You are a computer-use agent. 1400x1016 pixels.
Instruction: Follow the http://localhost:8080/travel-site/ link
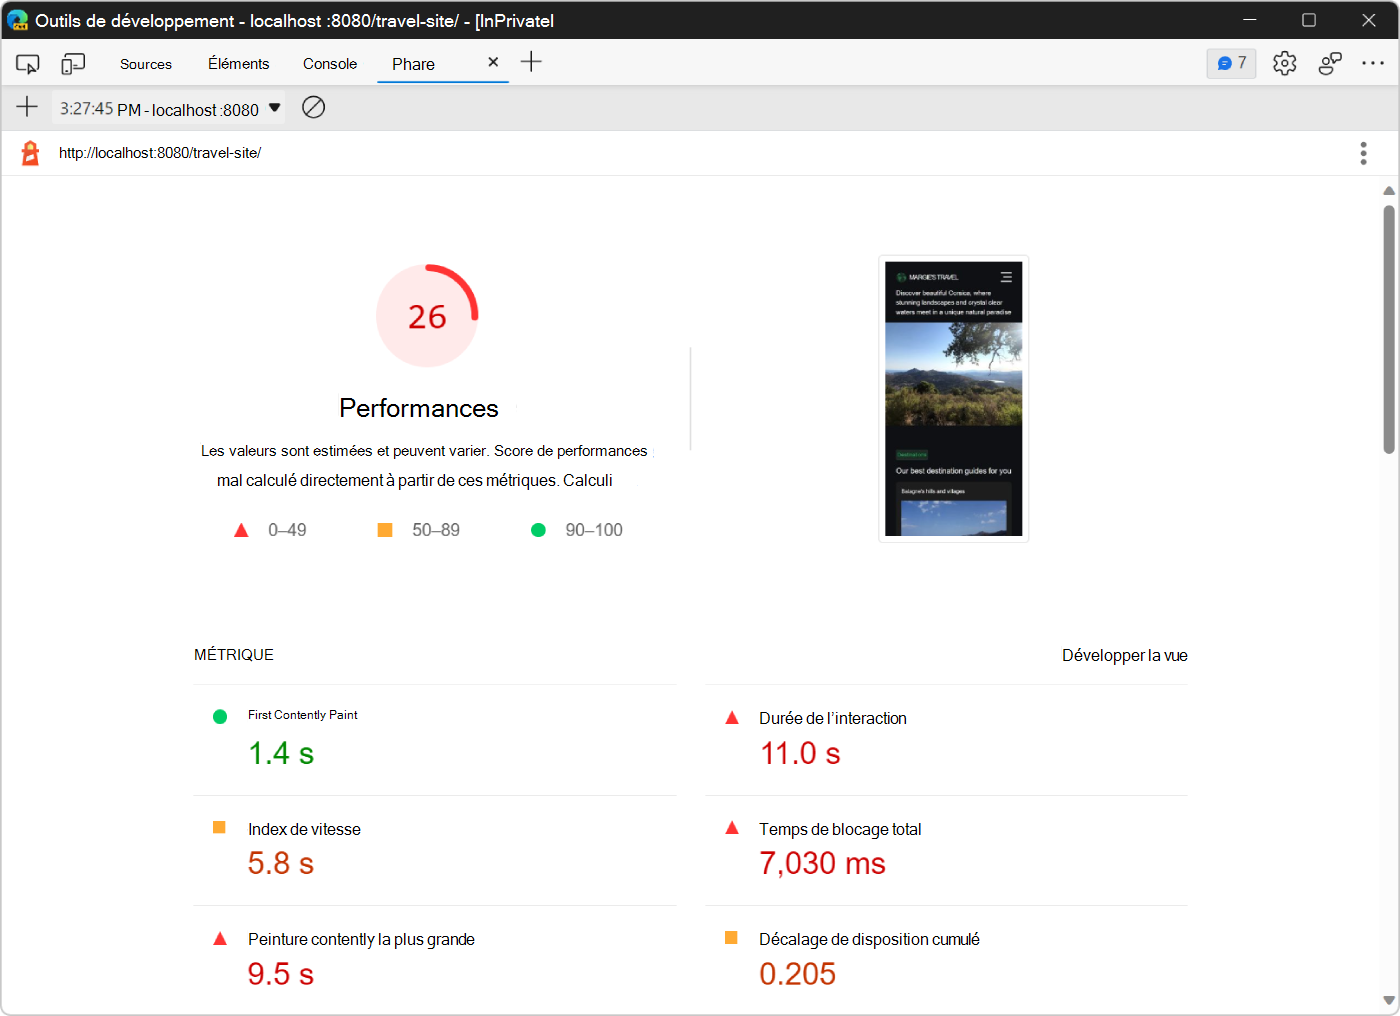tap(160, 152)
